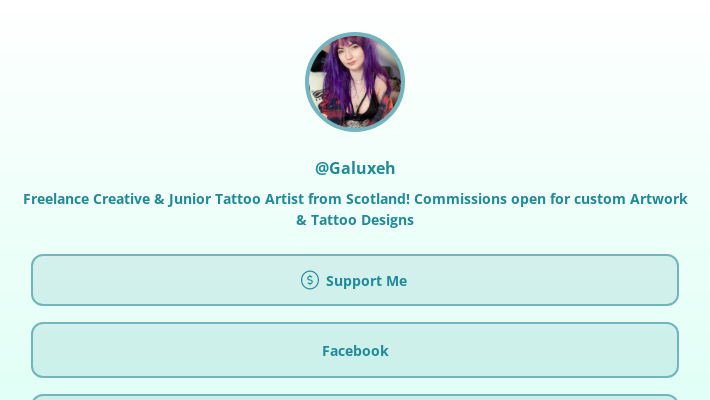Viewport: 710px width, 400px height.
Task: Click the "Facebook" label text
Action: [x=355, y=351]
